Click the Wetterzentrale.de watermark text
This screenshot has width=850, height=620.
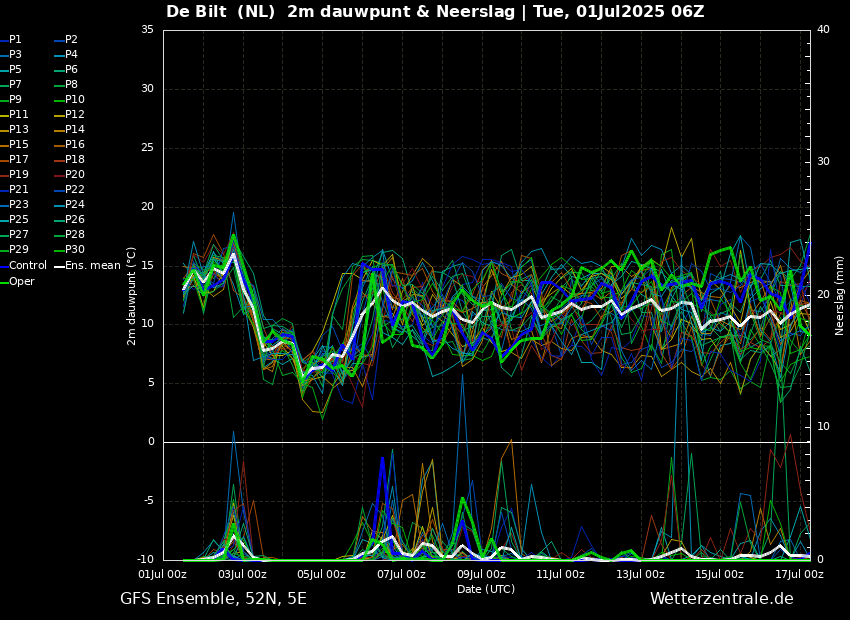[x=722, y=599]
